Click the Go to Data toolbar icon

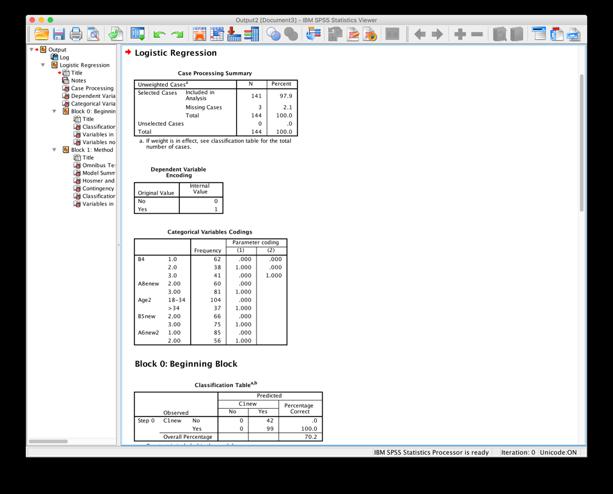point(199,34)
